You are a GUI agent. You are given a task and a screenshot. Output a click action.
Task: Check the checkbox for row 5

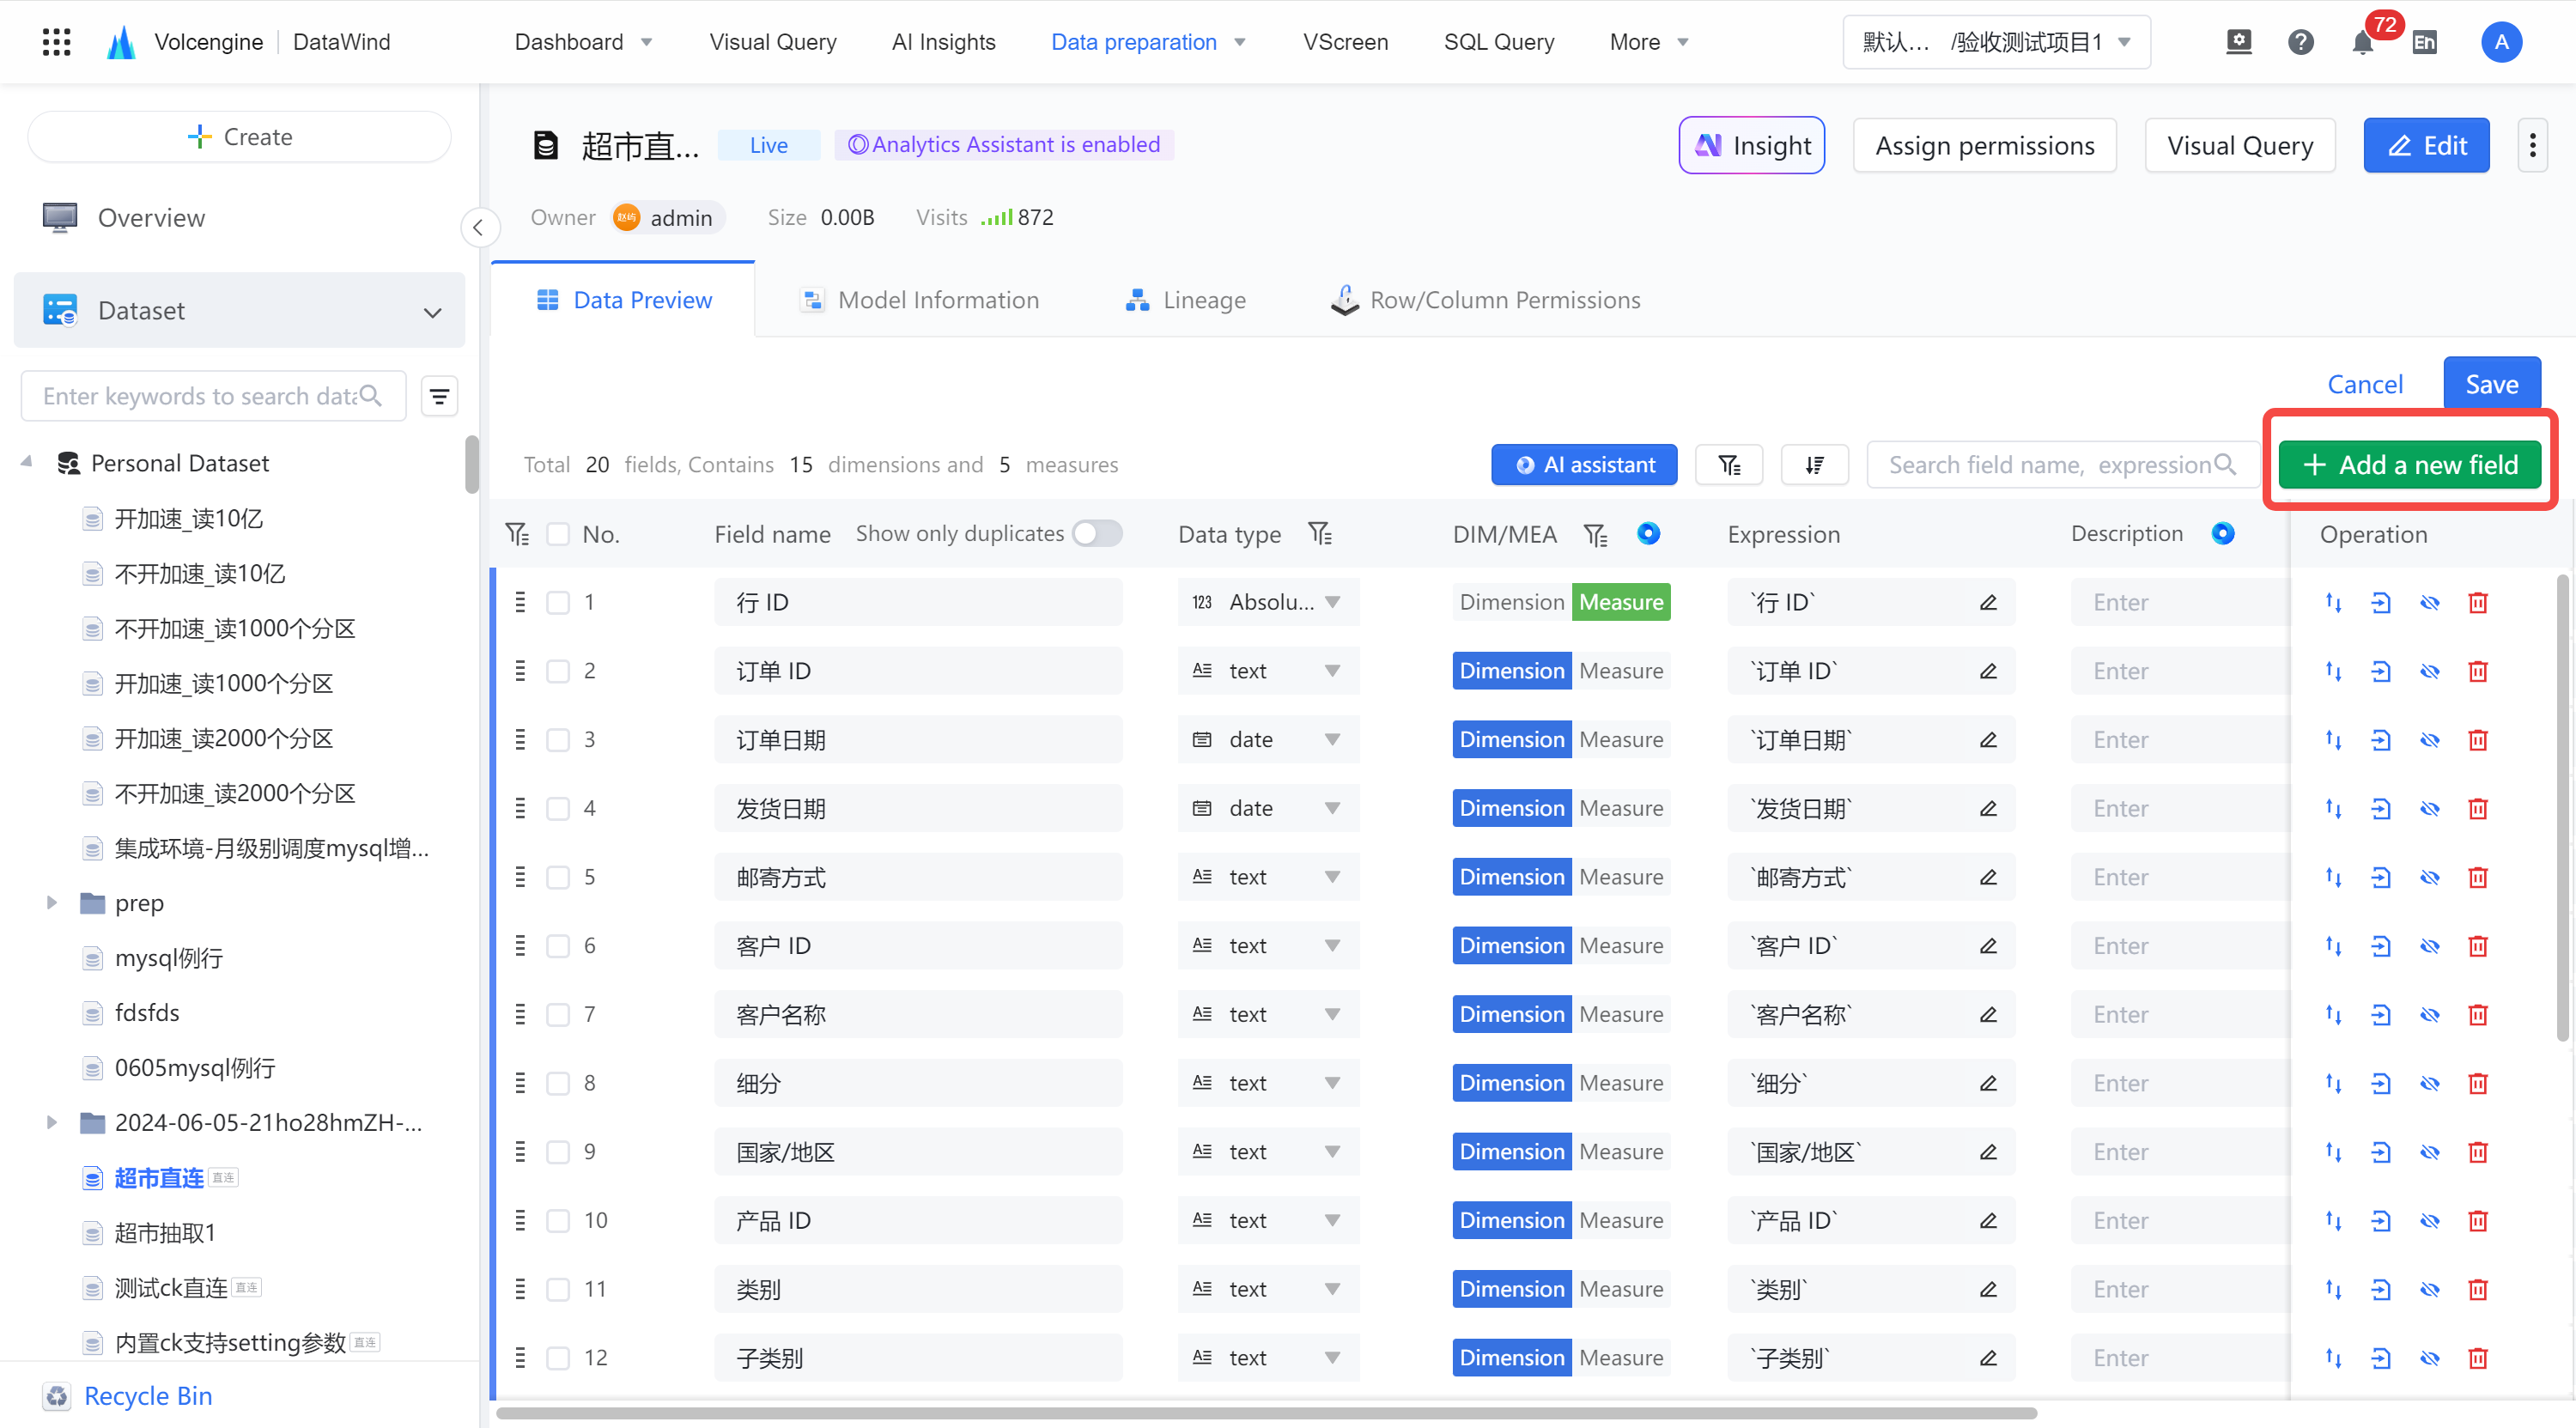coord(558,878)
